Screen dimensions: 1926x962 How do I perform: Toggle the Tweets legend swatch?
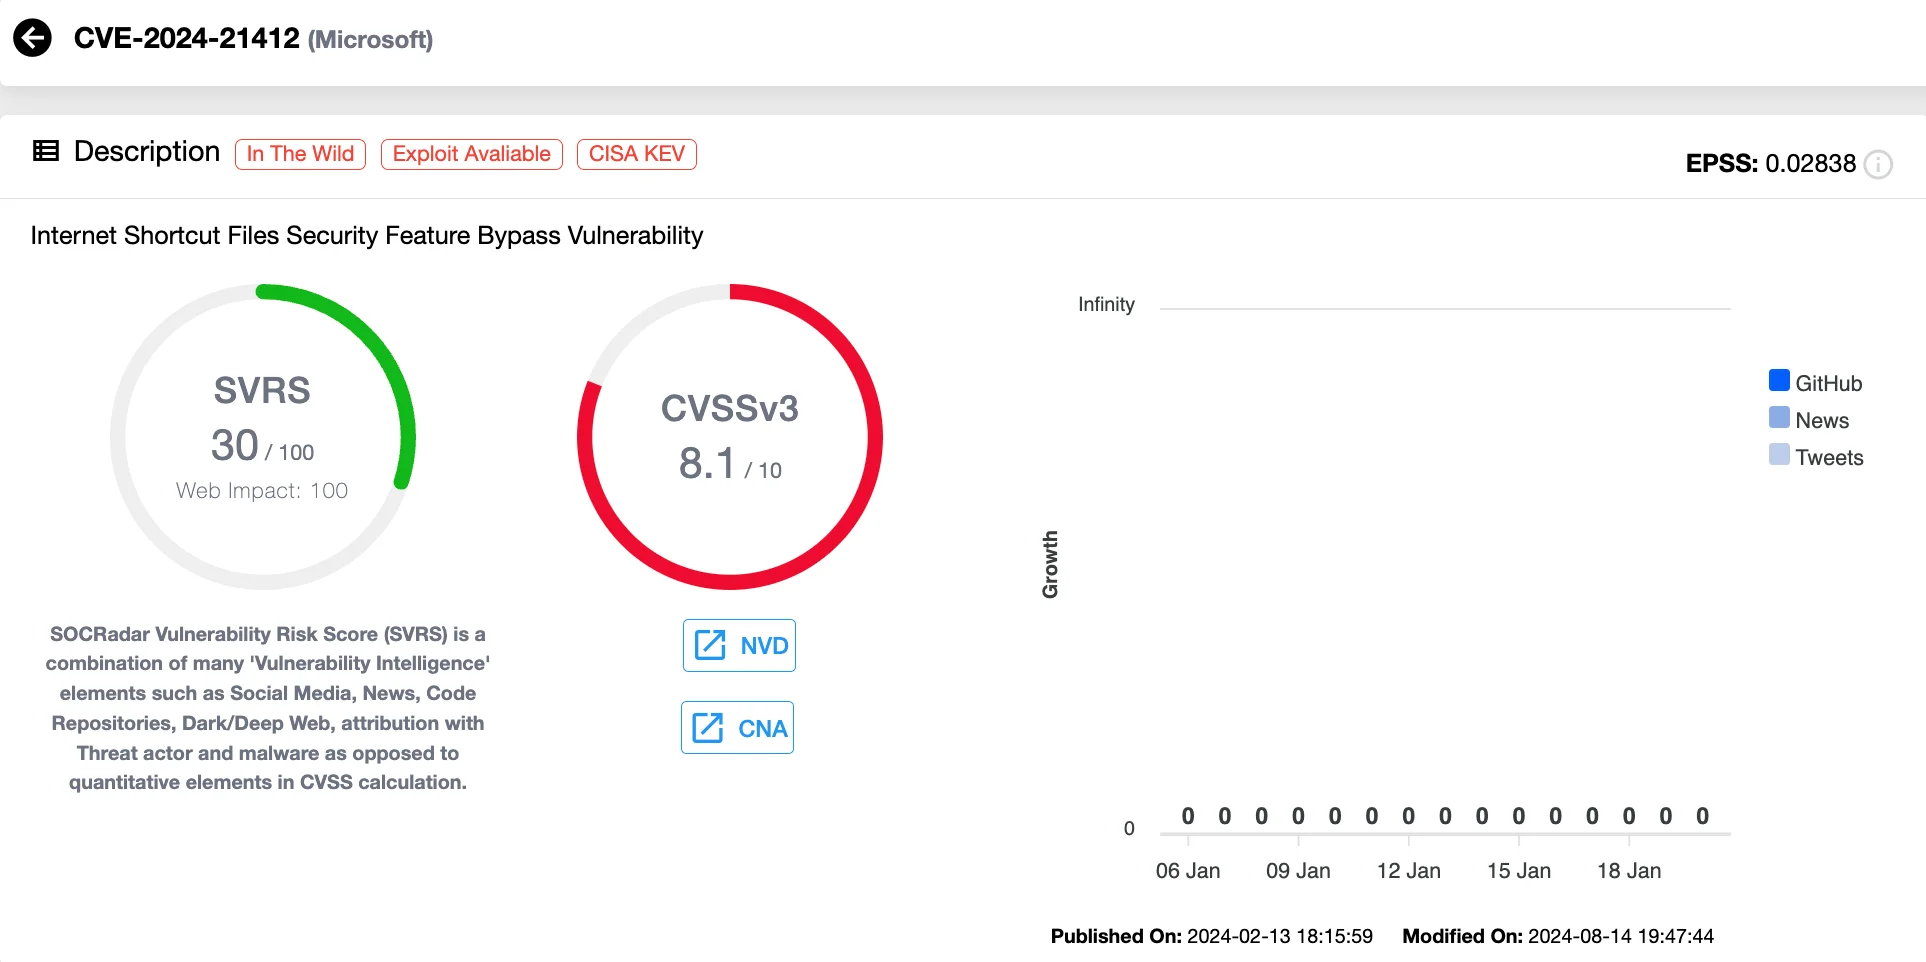pos(1779,455)
